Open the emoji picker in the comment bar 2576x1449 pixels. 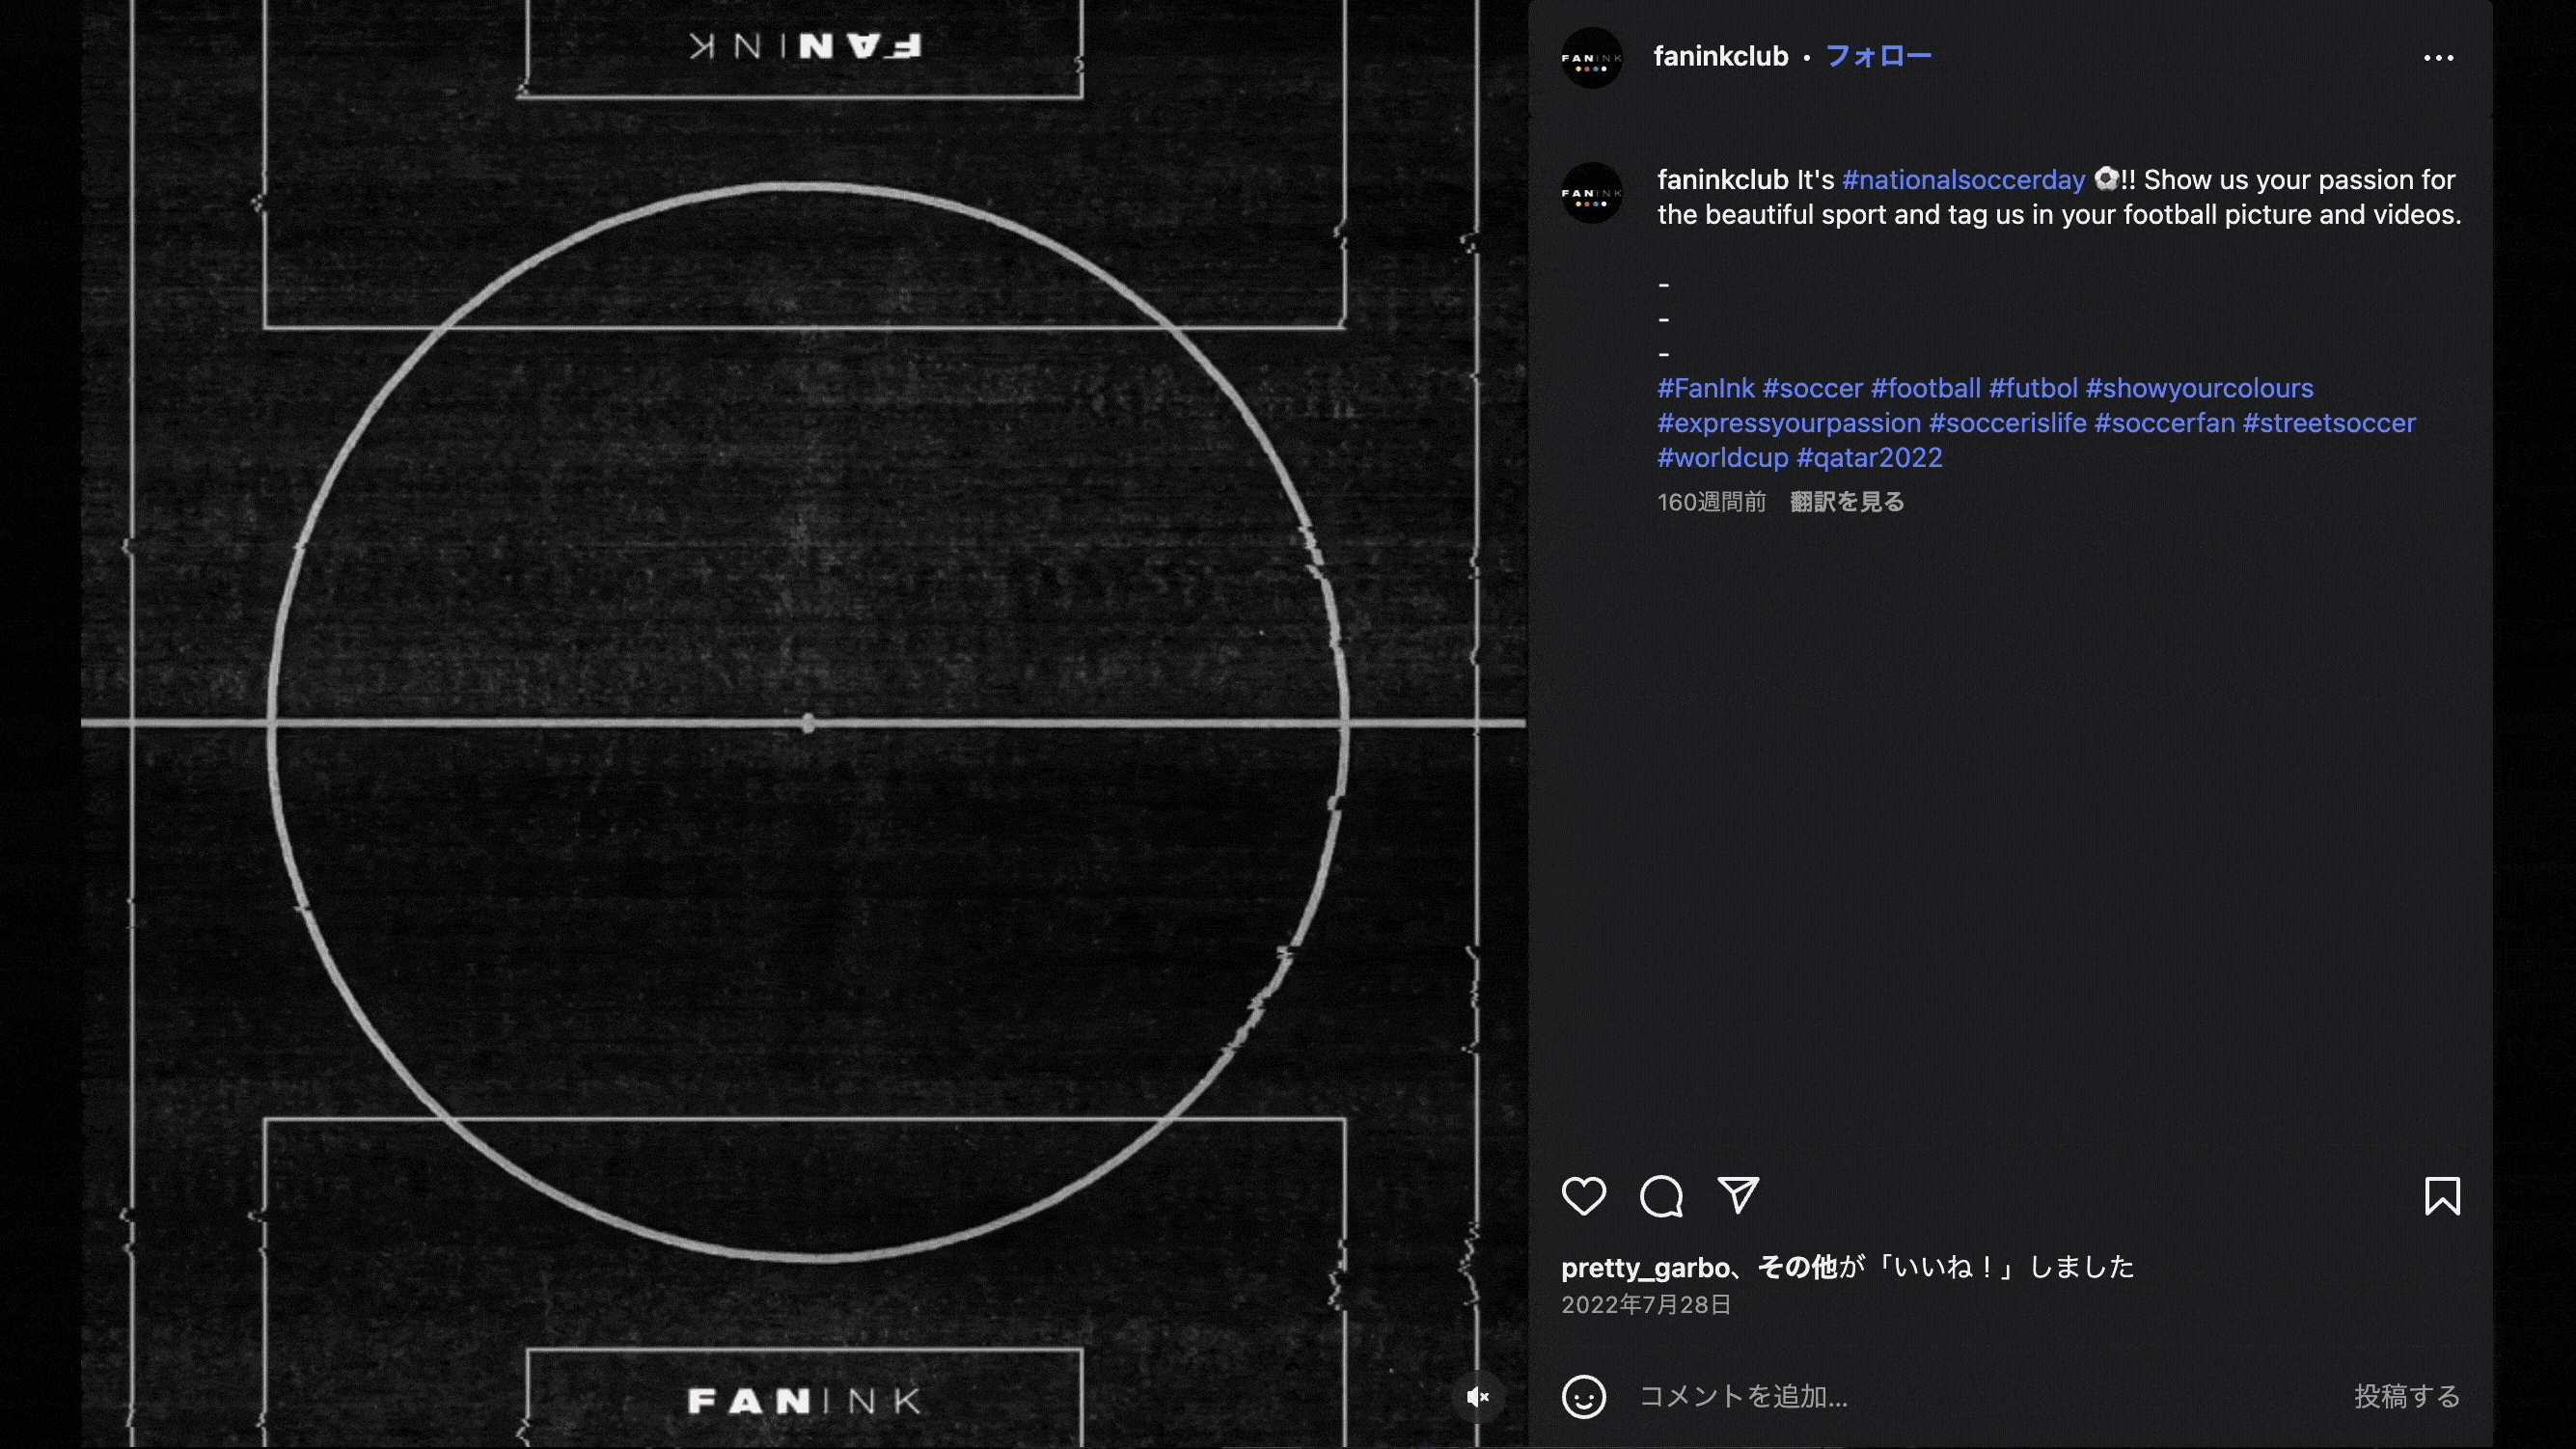(1585, 1398)
